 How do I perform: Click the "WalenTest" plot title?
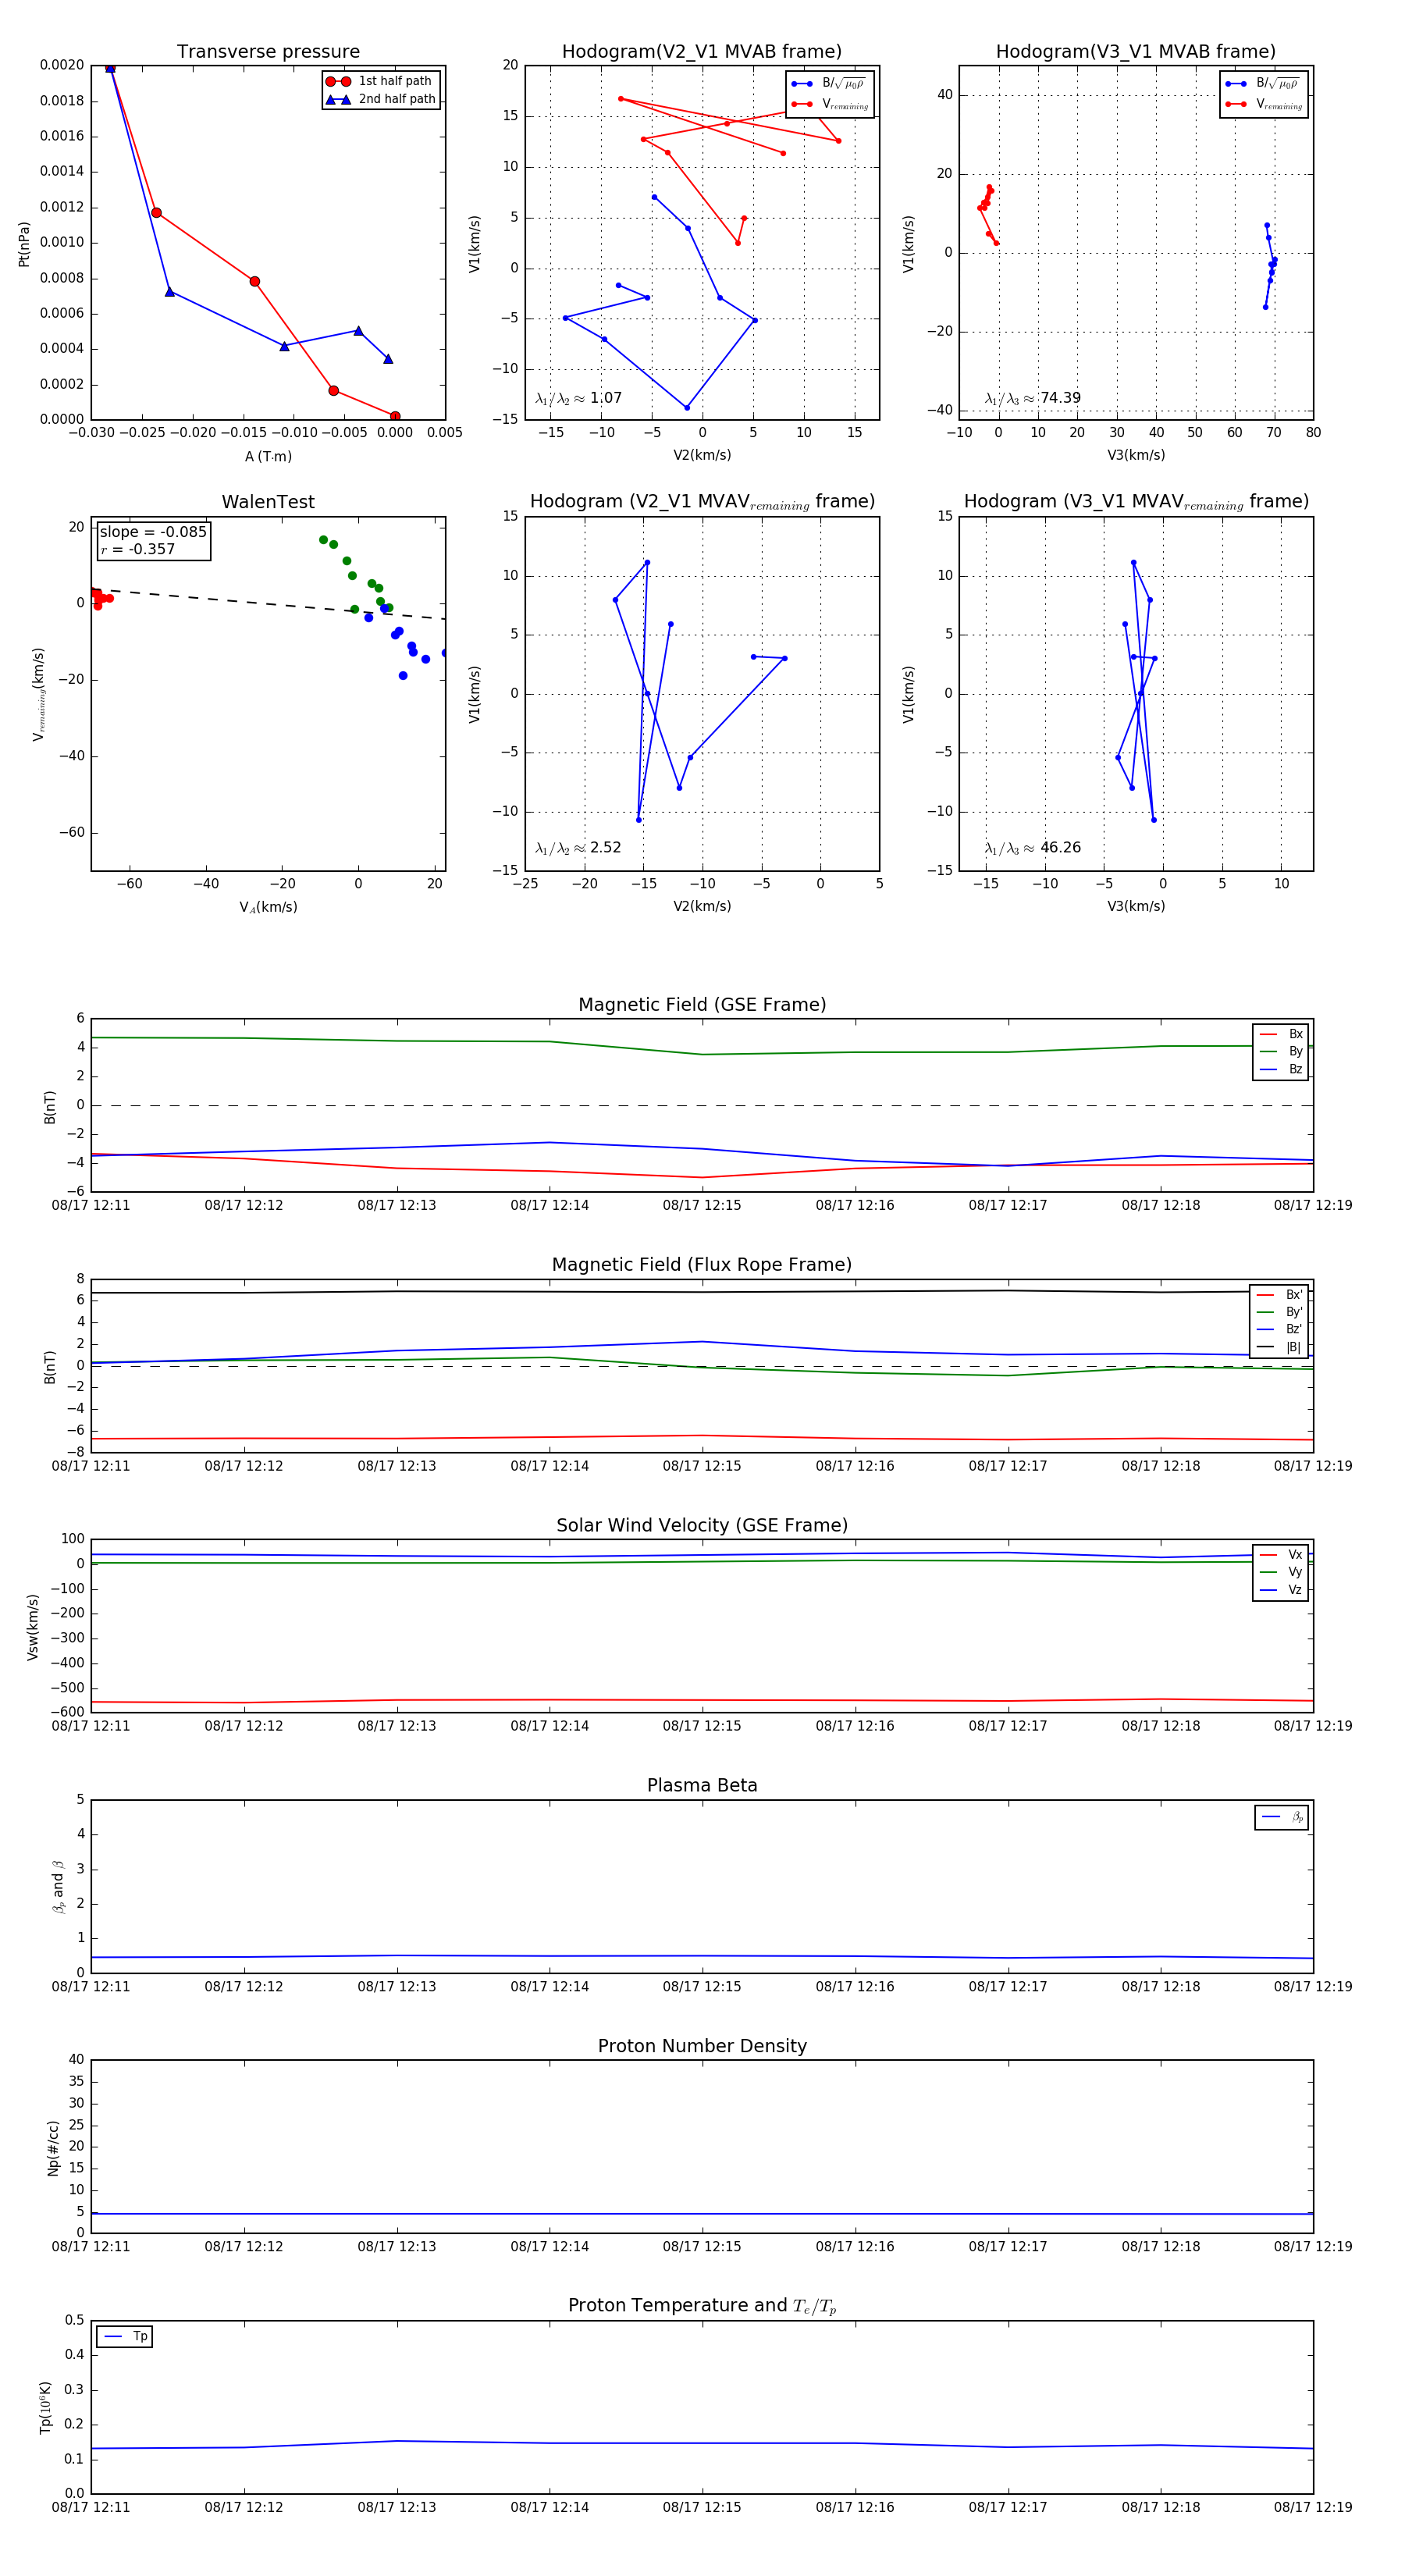[x=268, y=502]
